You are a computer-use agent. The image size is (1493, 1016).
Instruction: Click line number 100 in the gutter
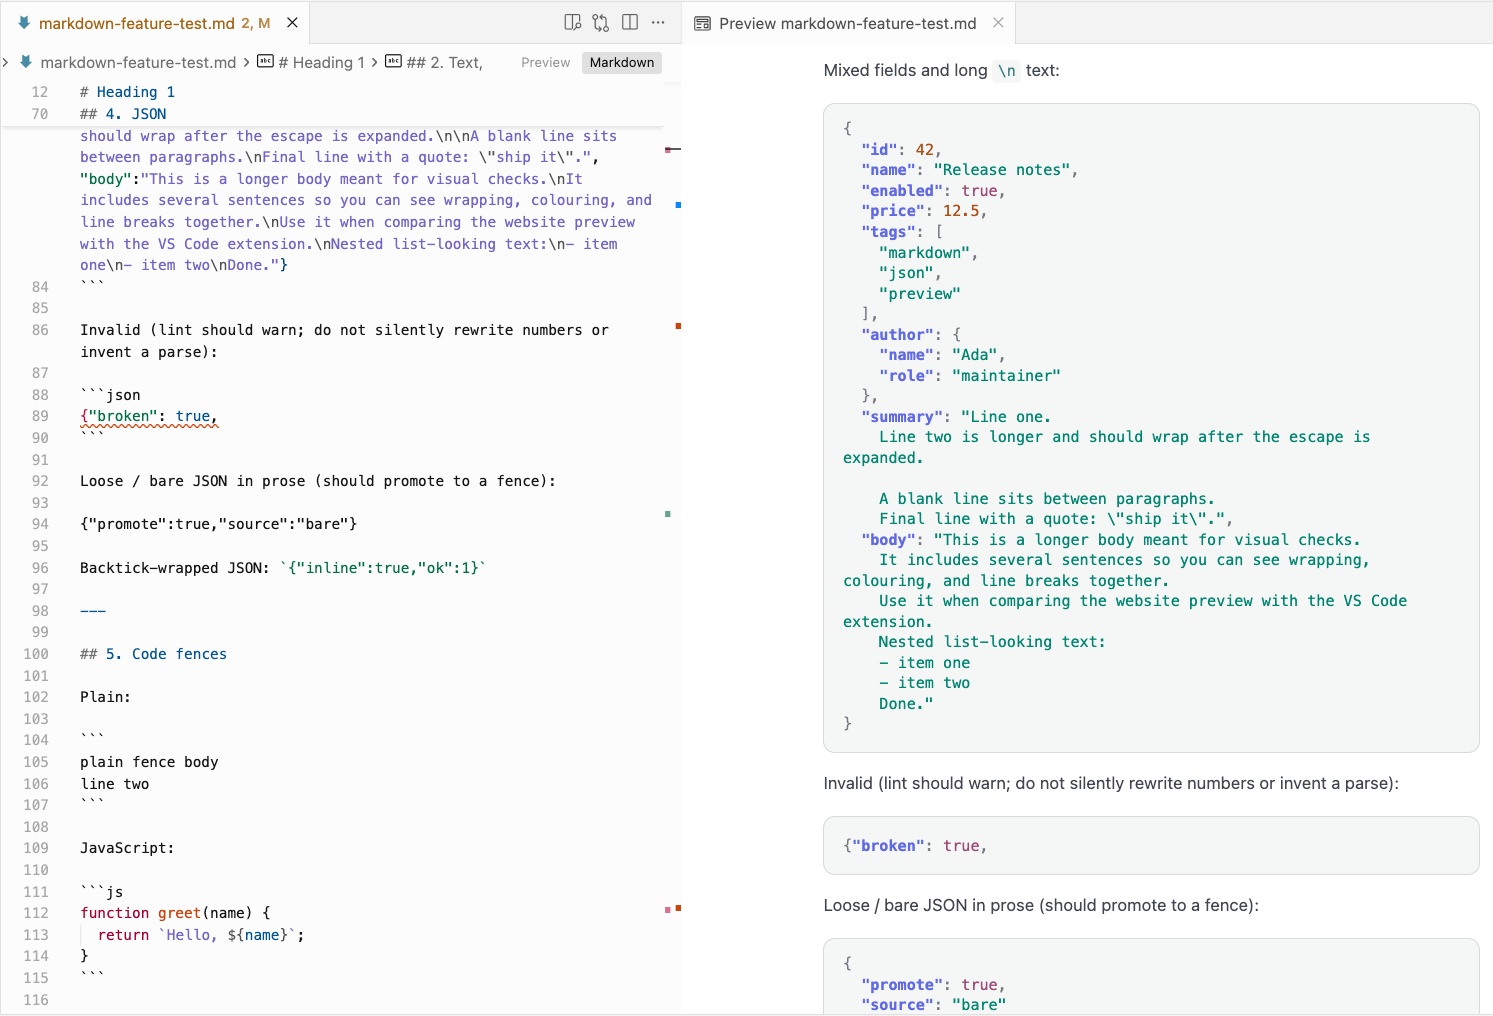(36, 654)
